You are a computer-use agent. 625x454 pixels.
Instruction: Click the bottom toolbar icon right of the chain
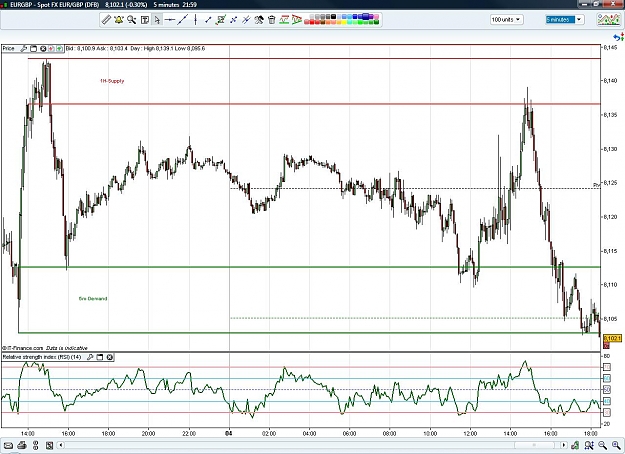click(49, 445)
